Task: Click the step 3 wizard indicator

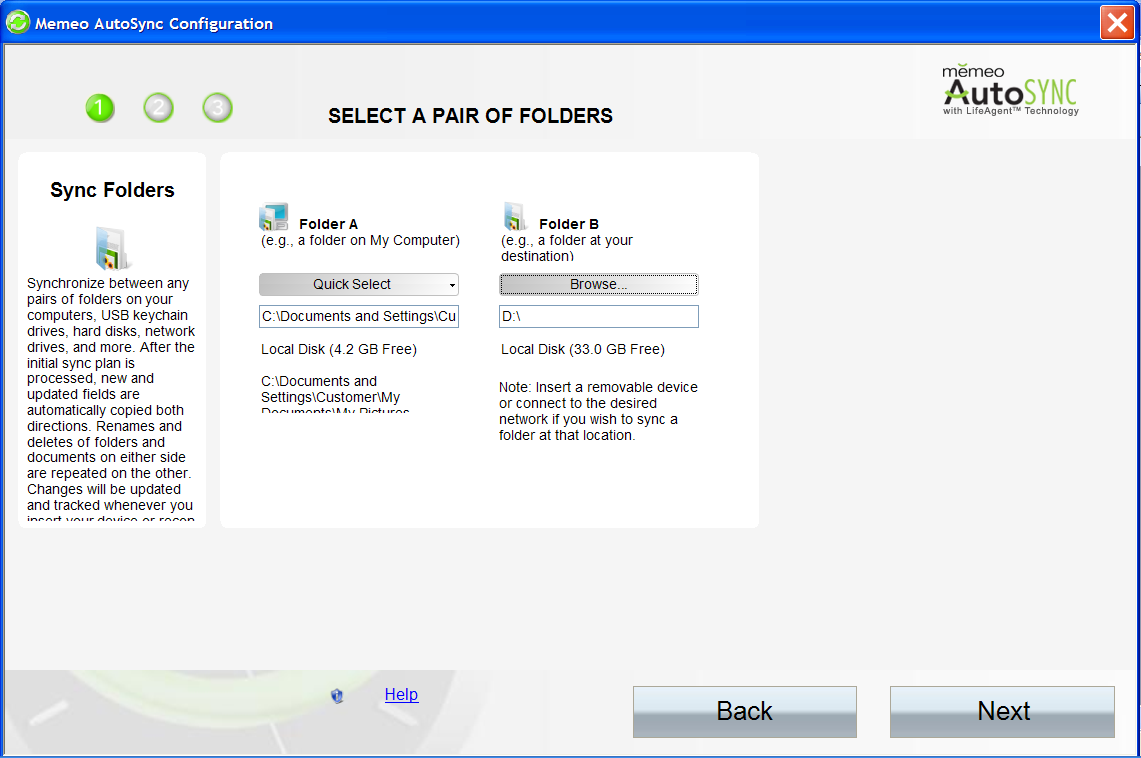Action: coord(218,108)
